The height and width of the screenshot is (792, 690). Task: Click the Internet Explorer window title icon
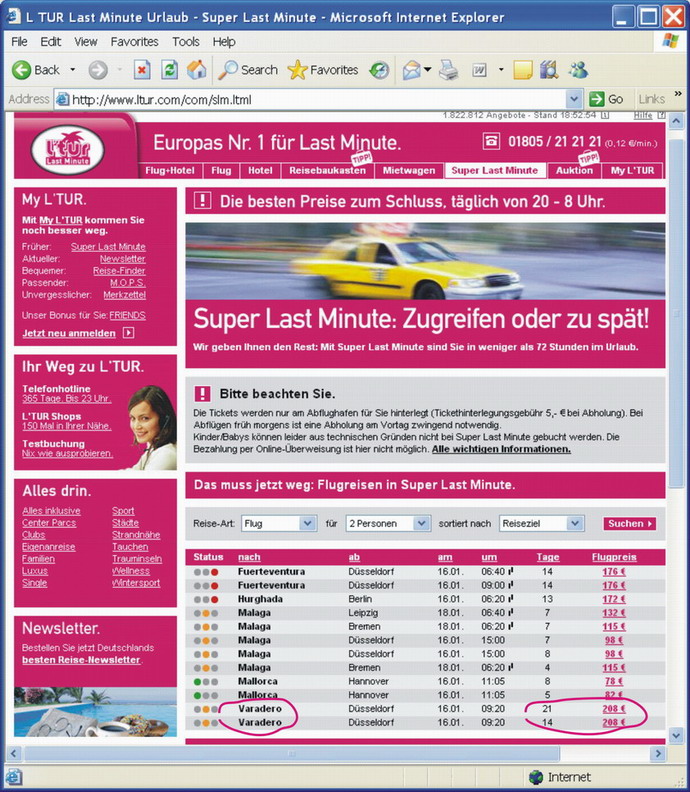pos(13,17)
